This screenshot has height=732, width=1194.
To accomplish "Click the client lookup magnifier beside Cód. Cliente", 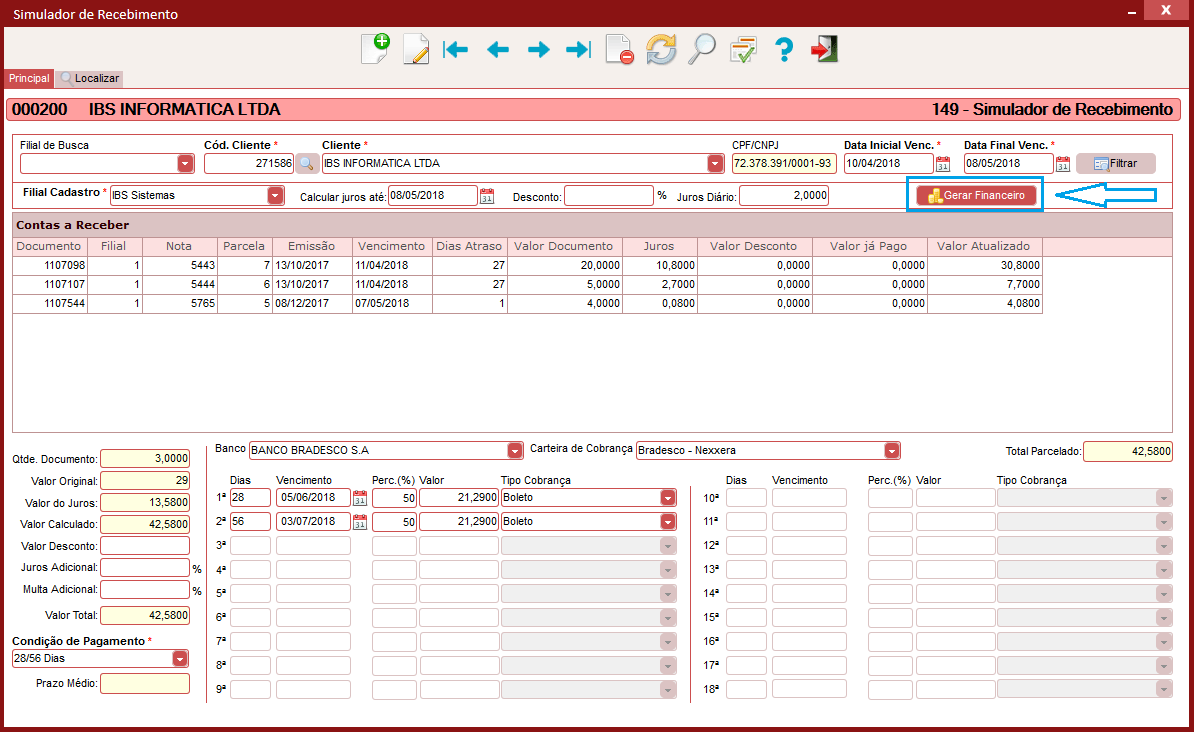I will point(306,164).
